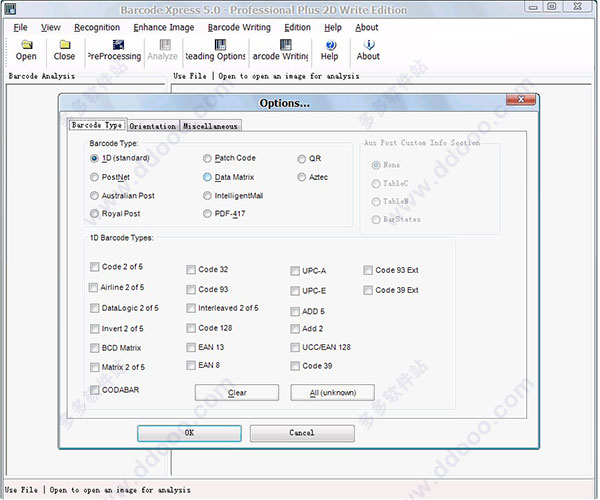This screenshot has width=600, height=500.
Task: Check the Code 32 checkbox
Action: click(x=191, y=270)
